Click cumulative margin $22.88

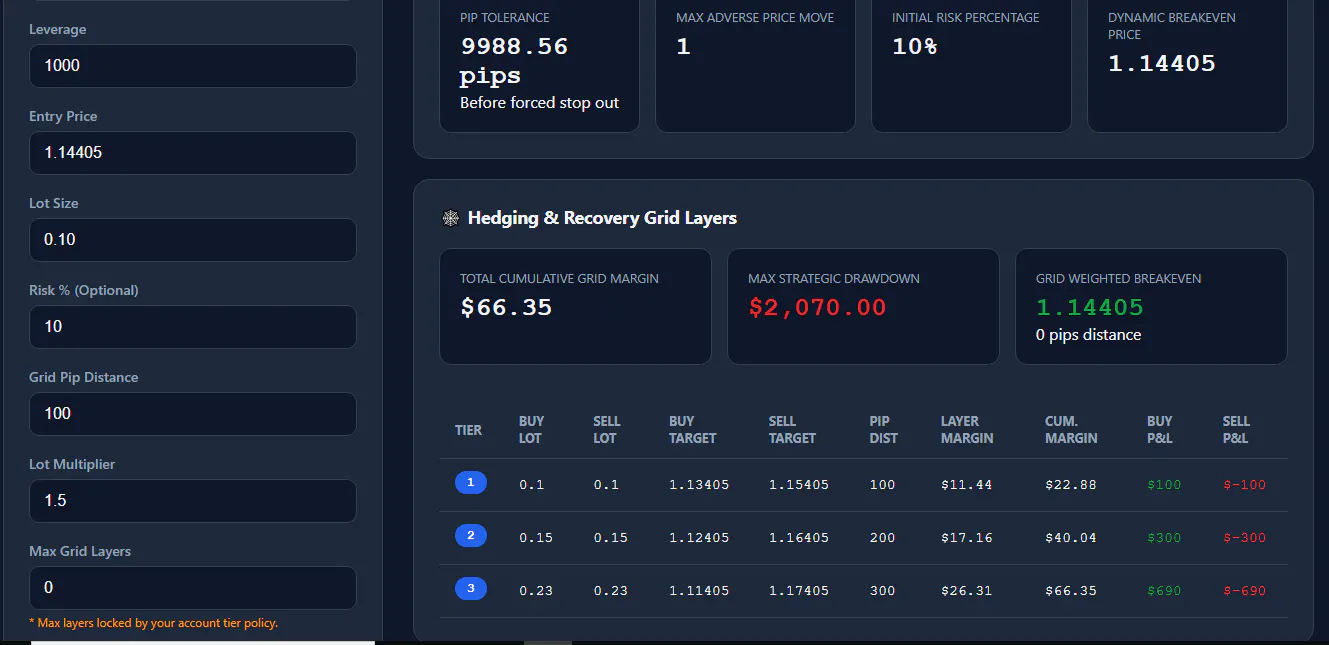[x=1071, y=485]
